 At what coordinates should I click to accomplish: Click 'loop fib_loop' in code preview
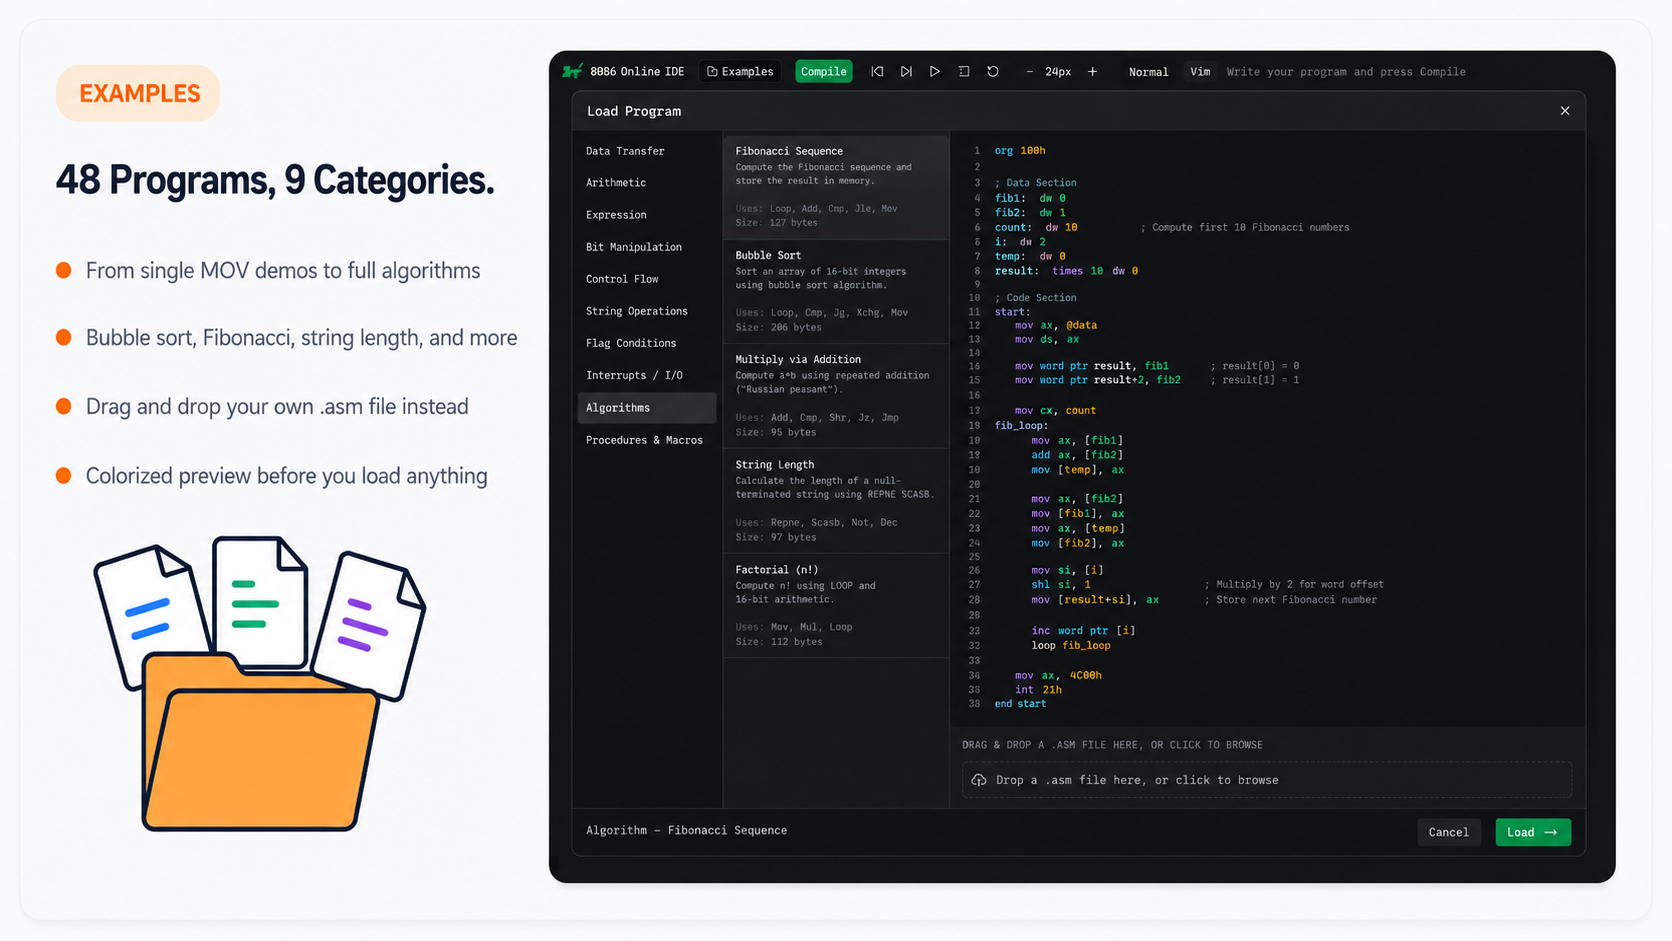1071,645
